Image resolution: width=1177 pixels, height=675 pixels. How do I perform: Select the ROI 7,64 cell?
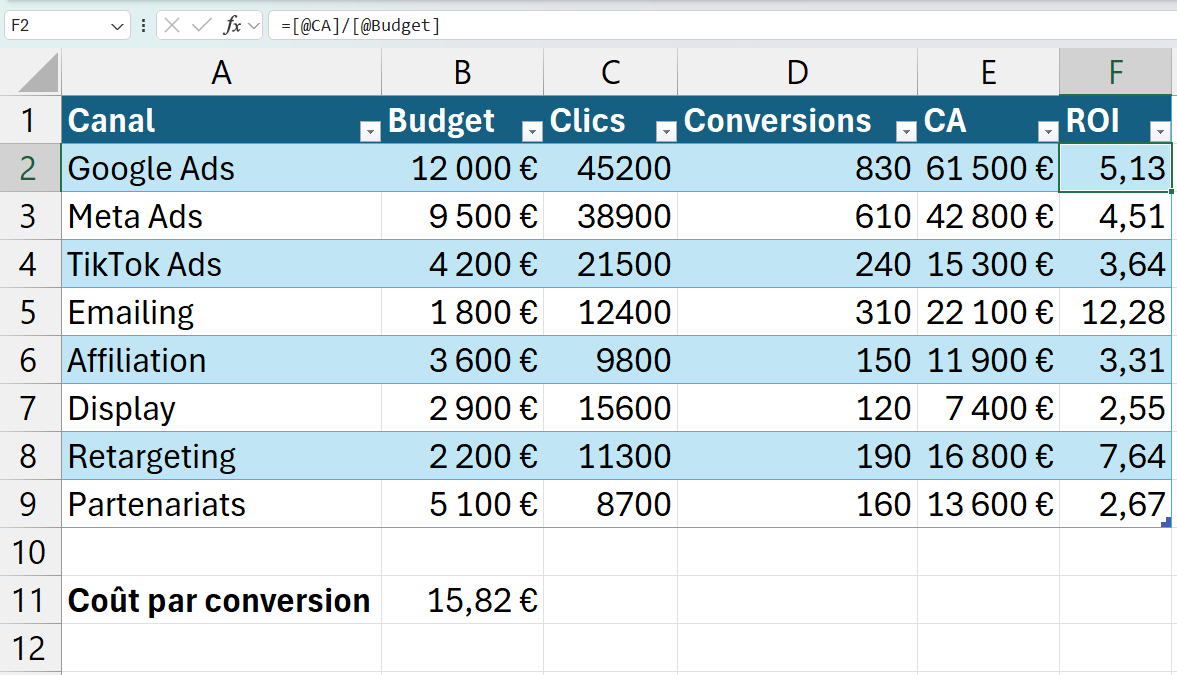1115,457
